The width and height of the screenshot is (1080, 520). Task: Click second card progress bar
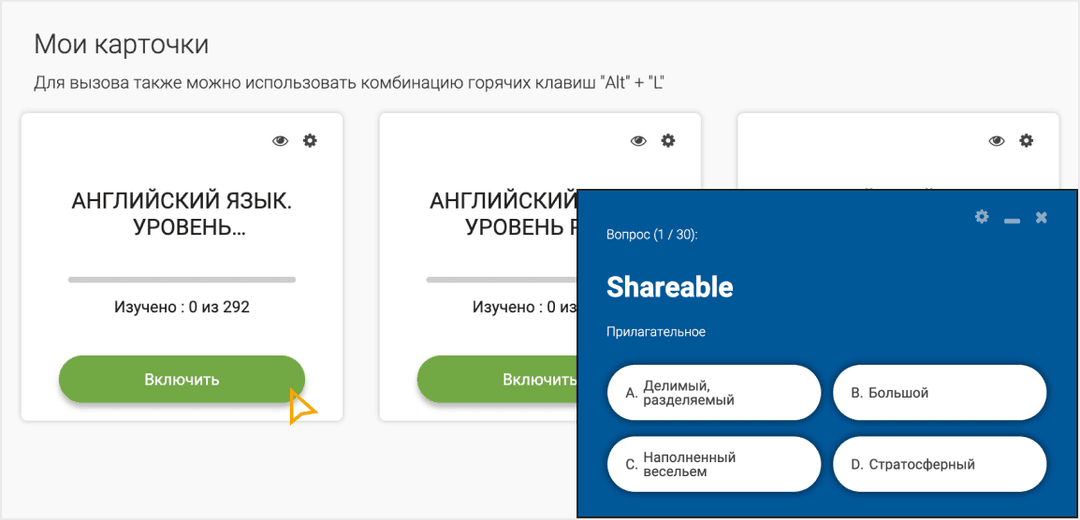(500, 280)
